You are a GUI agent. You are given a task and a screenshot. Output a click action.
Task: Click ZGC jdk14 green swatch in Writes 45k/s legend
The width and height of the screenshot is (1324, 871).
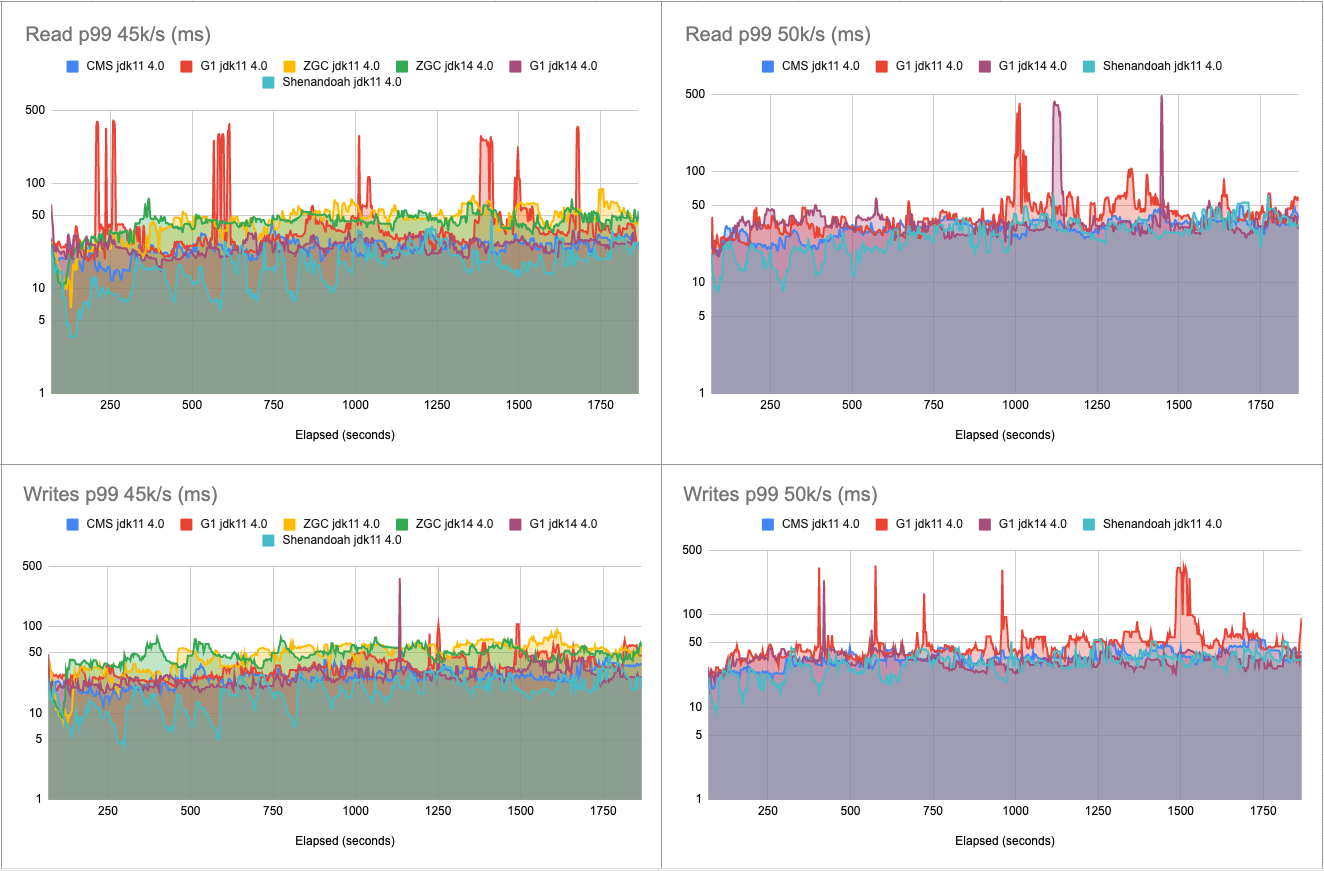click(404, 524)
